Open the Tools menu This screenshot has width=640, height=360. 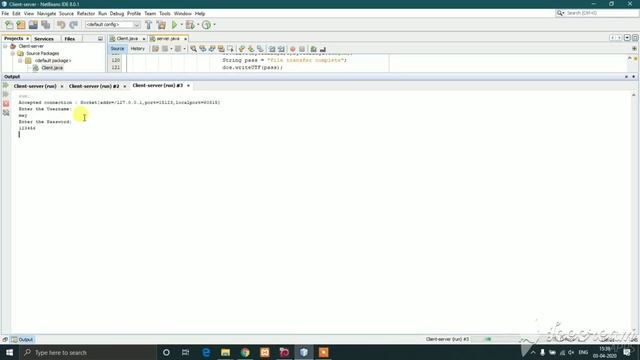click(x=165, y=13)
